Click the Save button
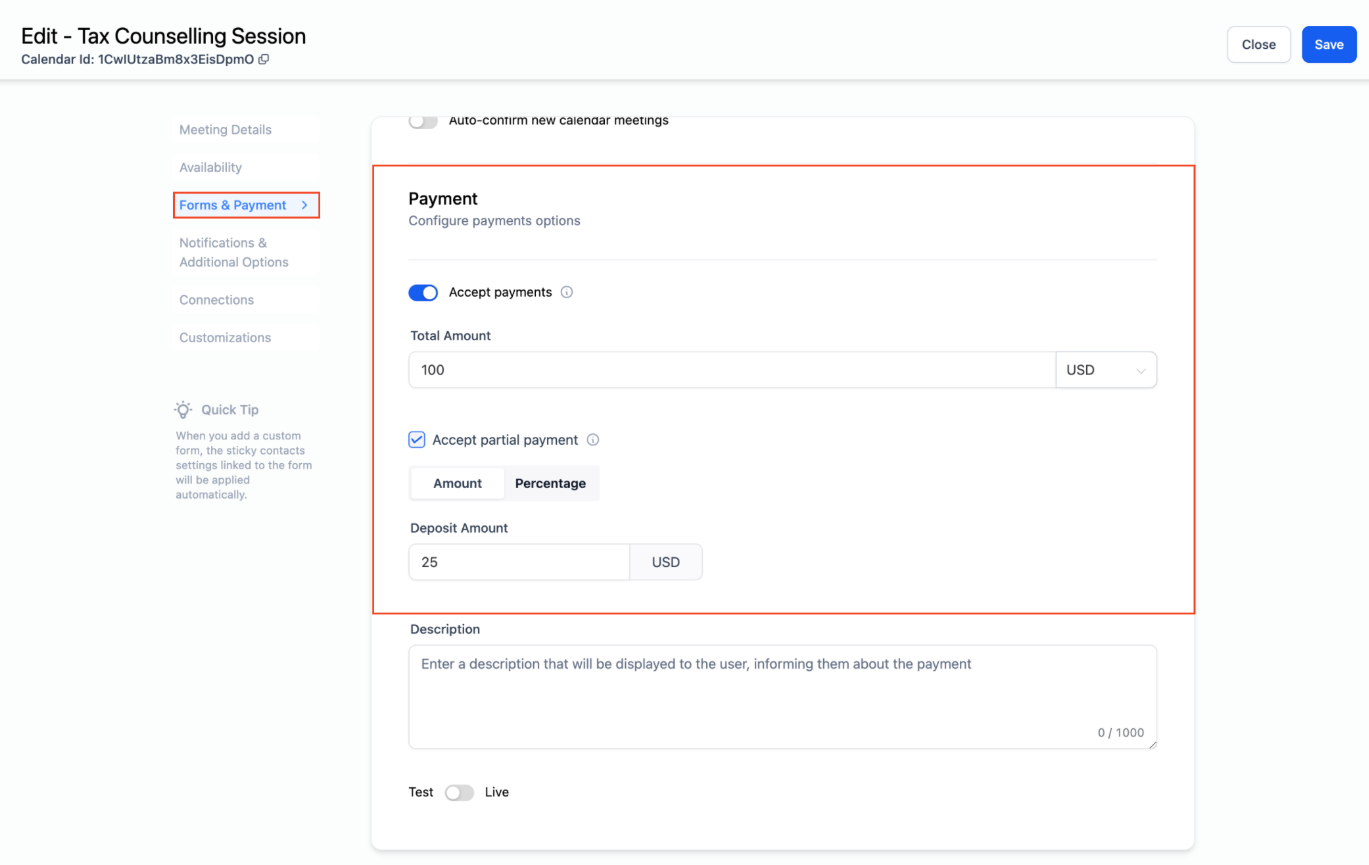 point(1329,45)
